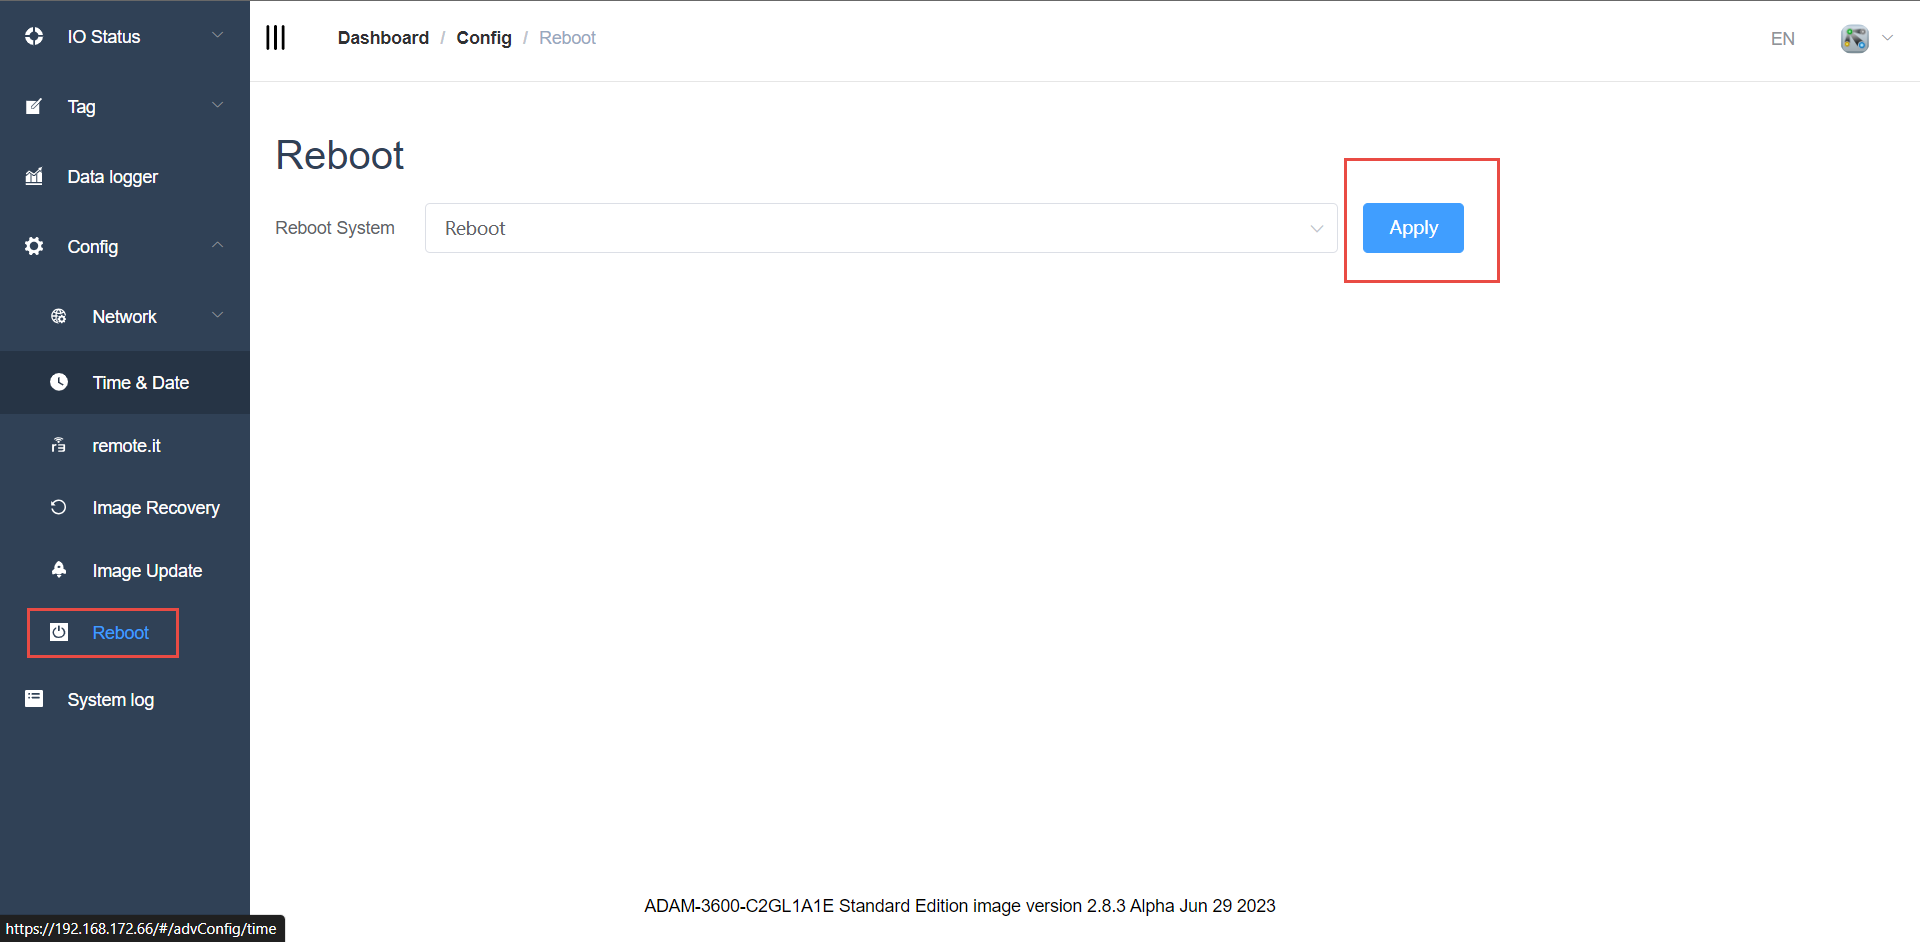Collapse the Config section chevron
The width and height of the screenshot is (1920, 942).
click(217, 246)
